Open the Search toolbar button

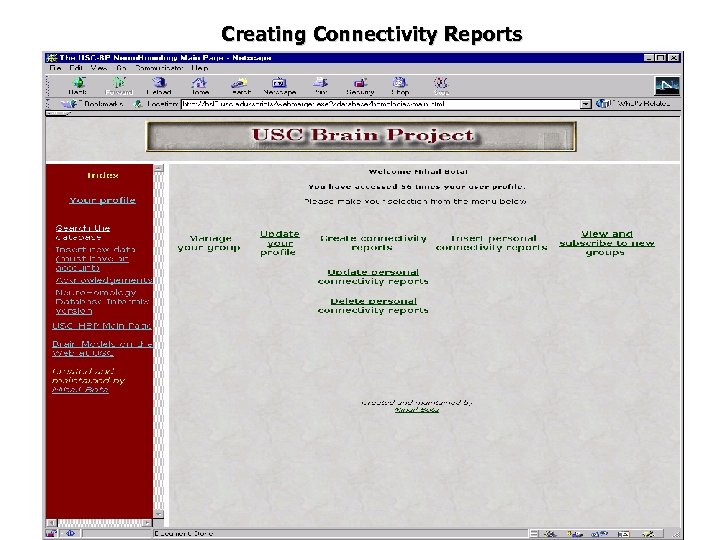[240, 86]
